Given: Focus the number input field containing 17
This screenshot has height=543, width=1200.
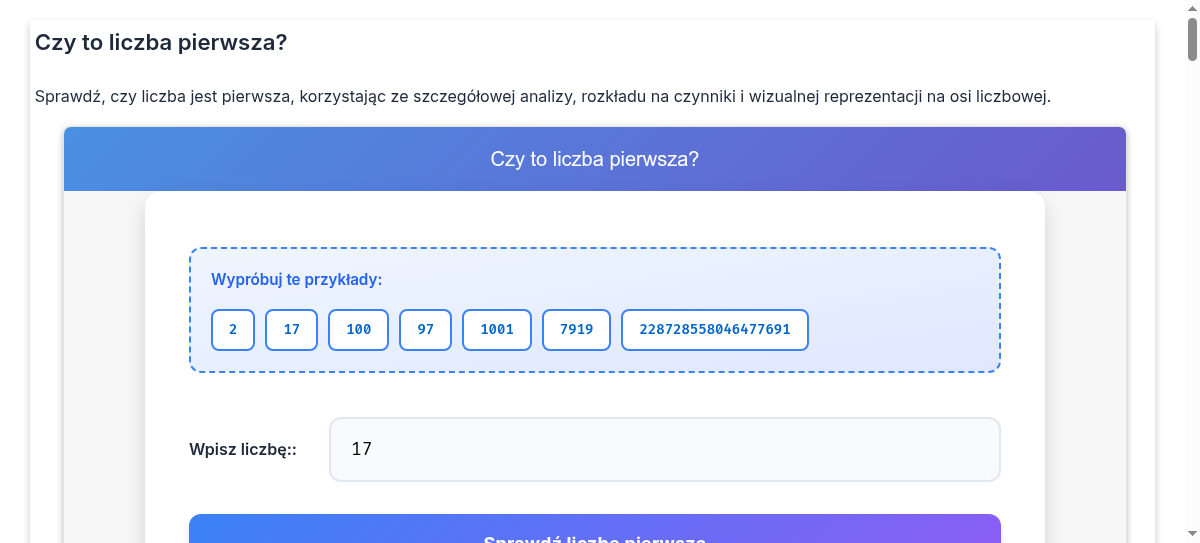Looking at the screenshot, I should [x=664, y=450].
